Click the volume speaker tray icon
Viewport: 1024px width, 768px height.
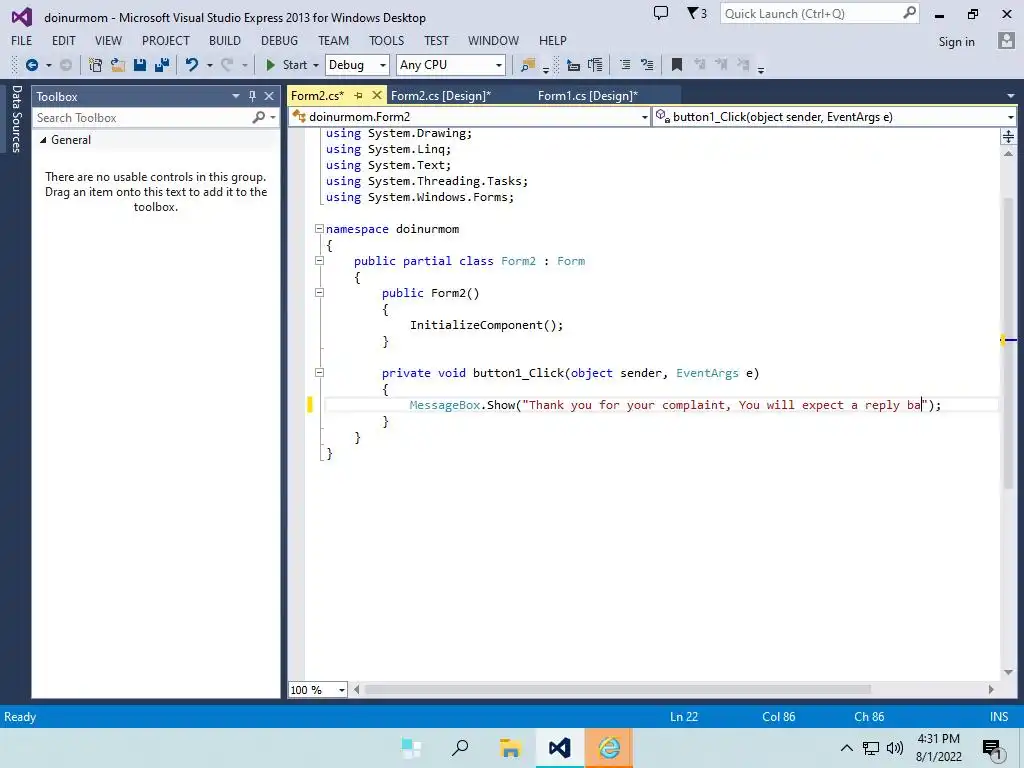click(x=895, y=748)
